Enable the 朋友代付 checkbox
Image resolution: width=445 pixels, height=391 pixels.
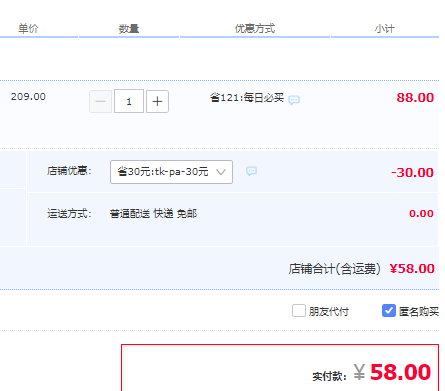pos(299,311)
